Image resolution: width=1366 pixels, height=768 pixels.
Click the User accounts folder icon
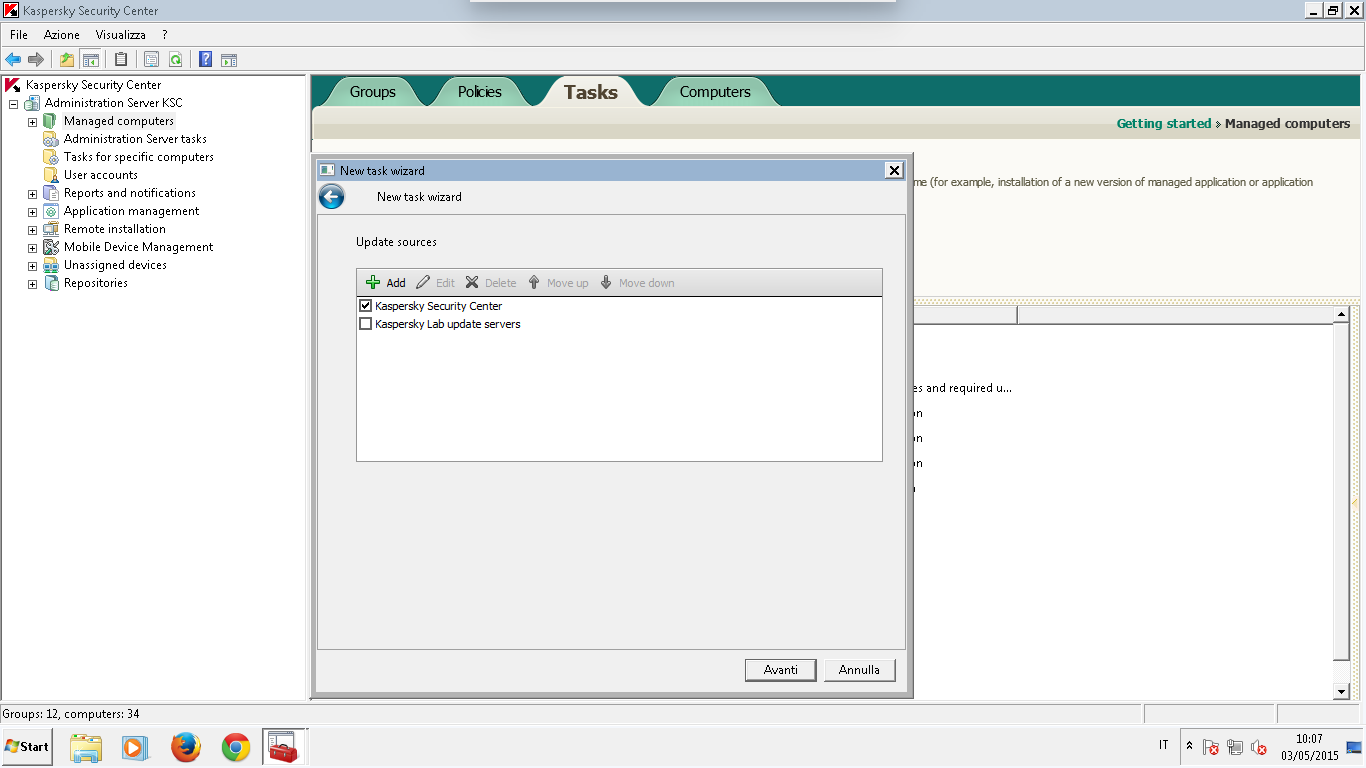pos(51,175)
